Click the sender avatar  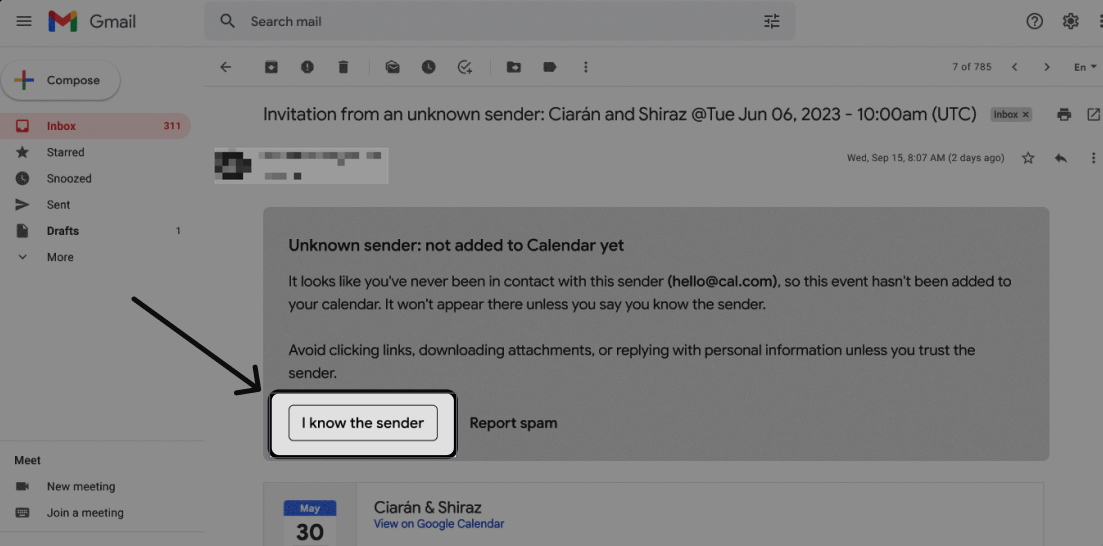[232, 165]
